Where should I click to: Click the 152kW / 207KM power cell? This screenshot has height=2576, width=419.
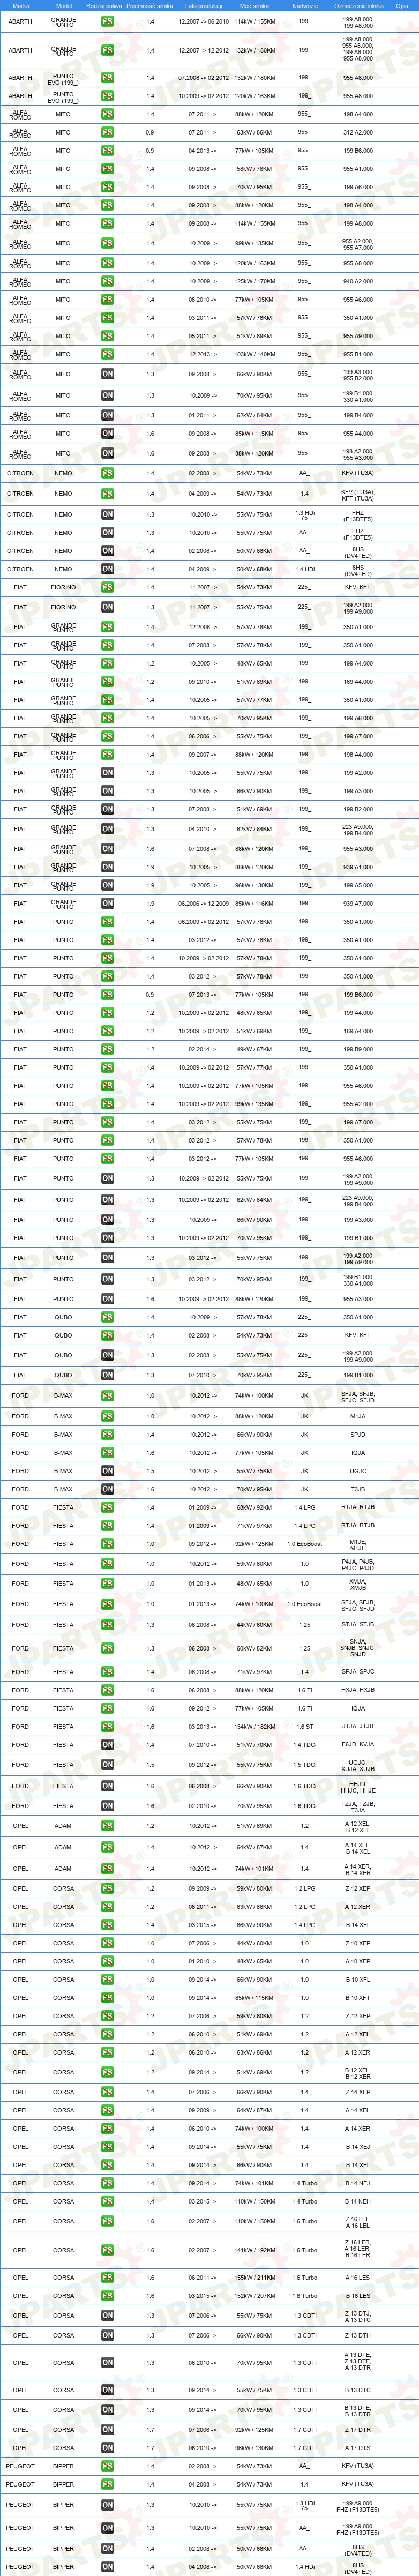click(254, 2296)
